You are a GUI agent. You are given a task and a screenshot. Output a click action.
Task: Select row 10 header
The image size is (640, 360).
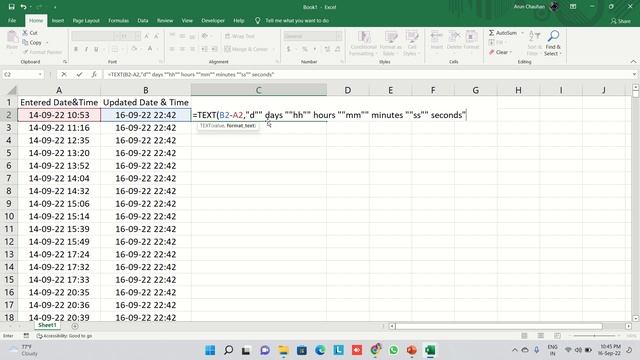tap(9, 216)
